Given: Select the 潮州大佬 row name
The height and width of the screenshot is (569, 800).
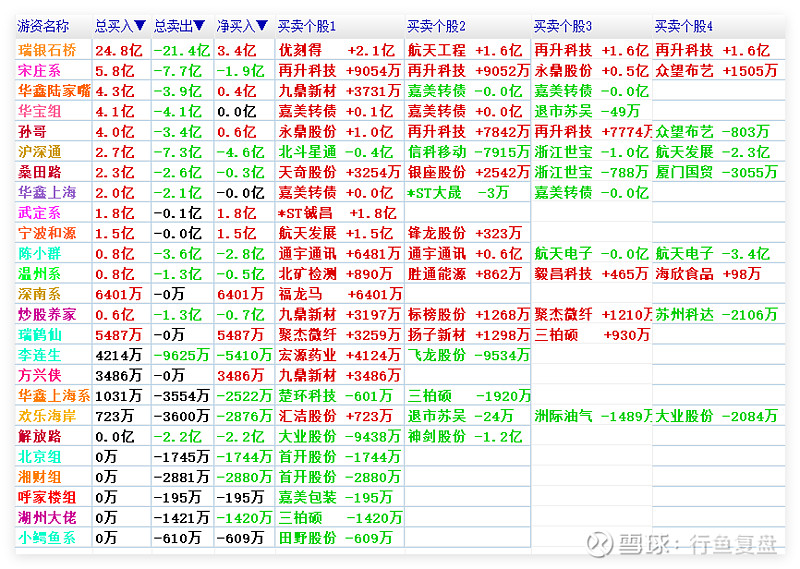Looking at the screenshot, I should click(47, 518).
